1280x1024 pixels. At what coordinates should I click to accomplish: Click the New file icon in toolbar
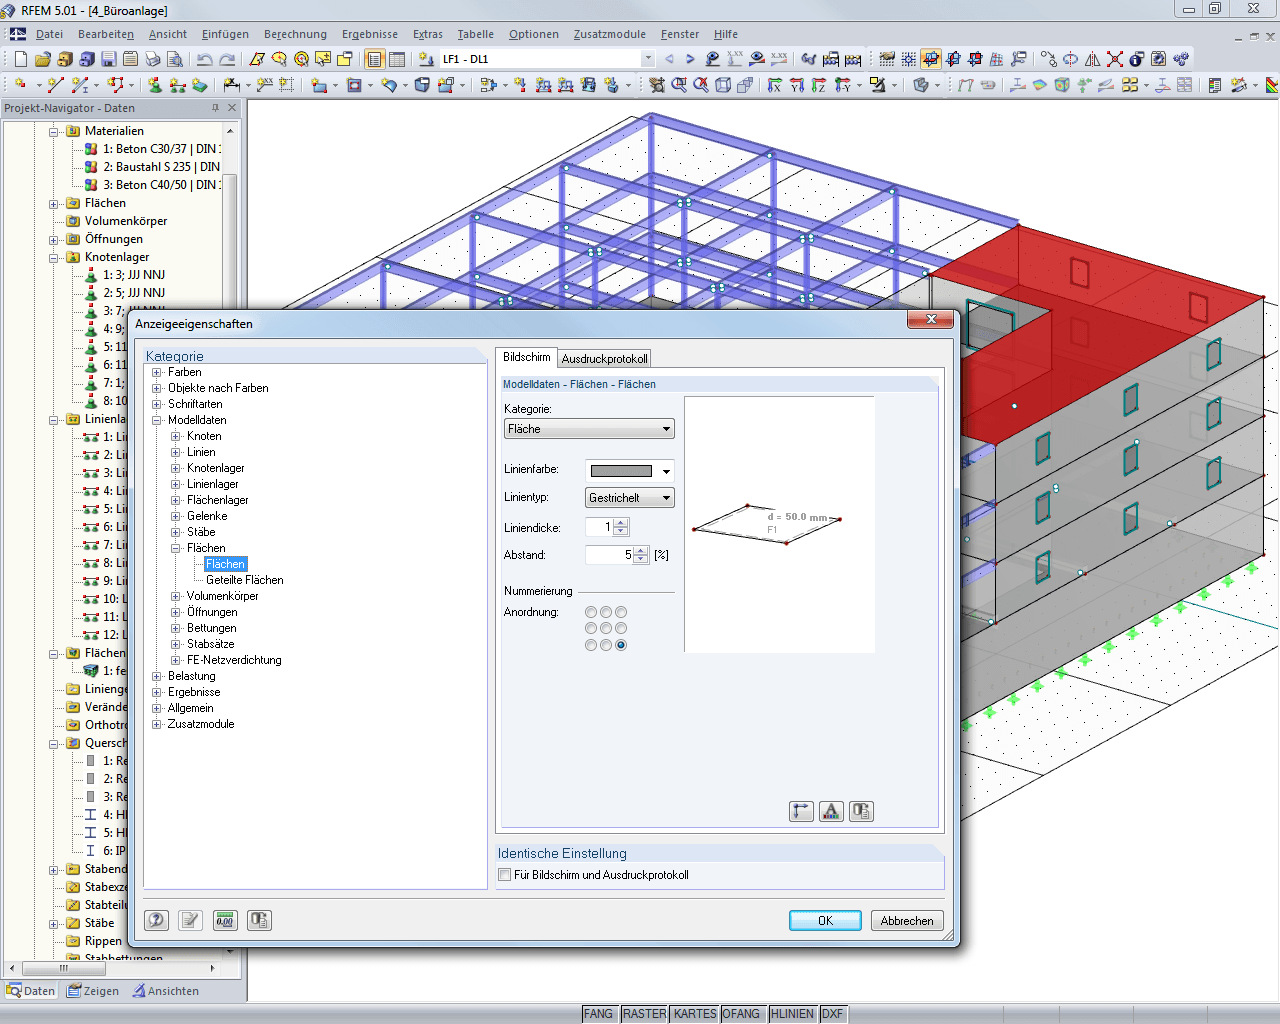click(21, 59)
